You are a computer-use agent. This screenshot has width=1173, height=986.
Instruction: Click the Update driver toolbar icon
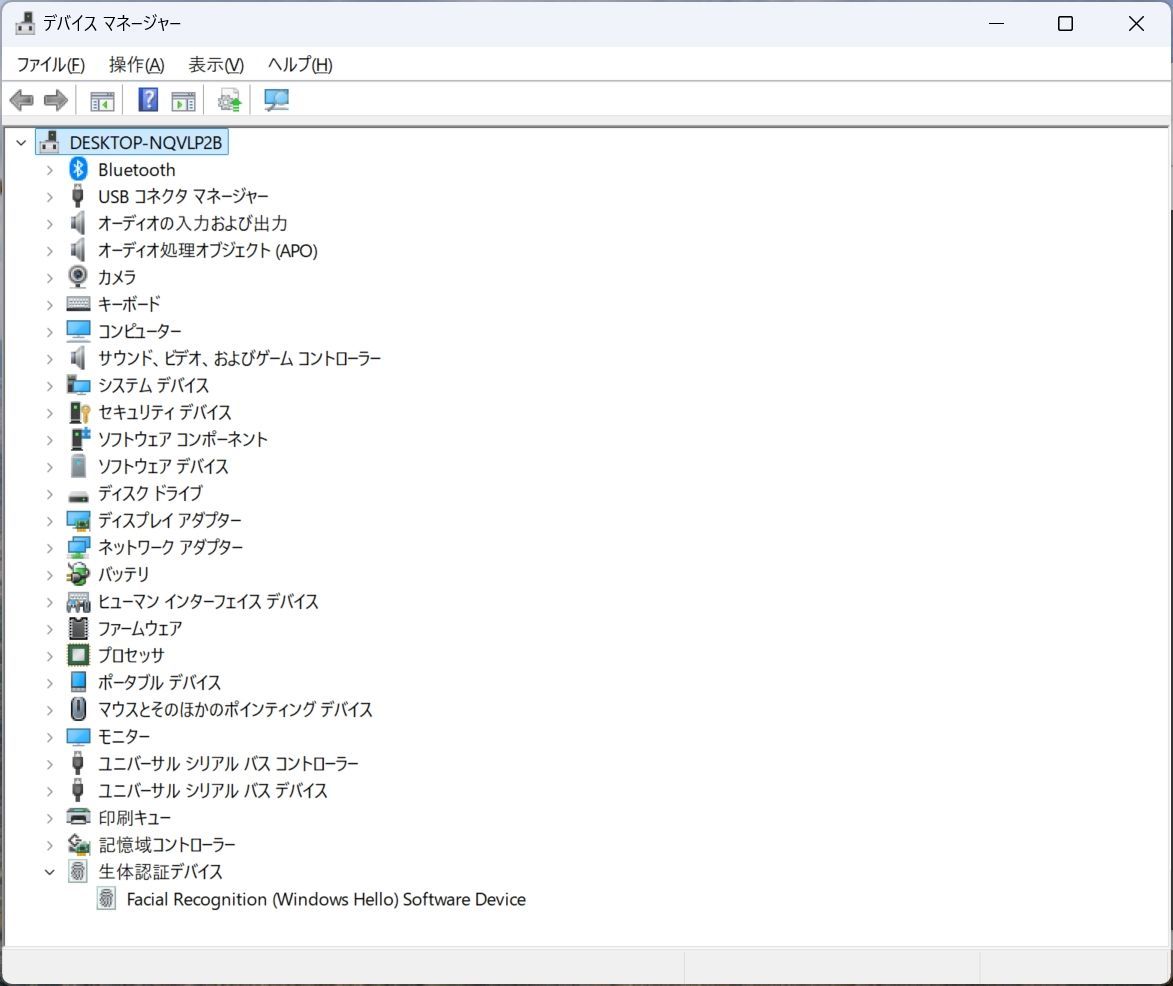point(228,99)
